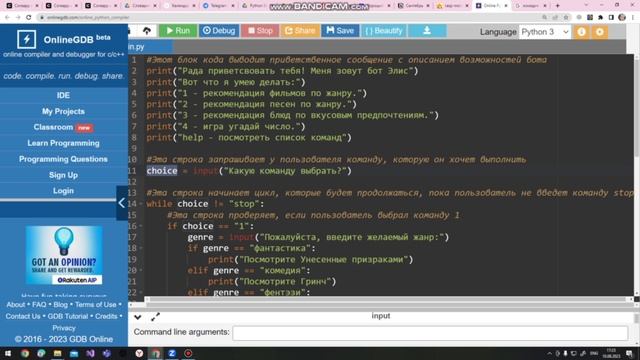This screenshot has width=640, height=360.
Task: Click the Command line arguments field
Action: point(430,333)
